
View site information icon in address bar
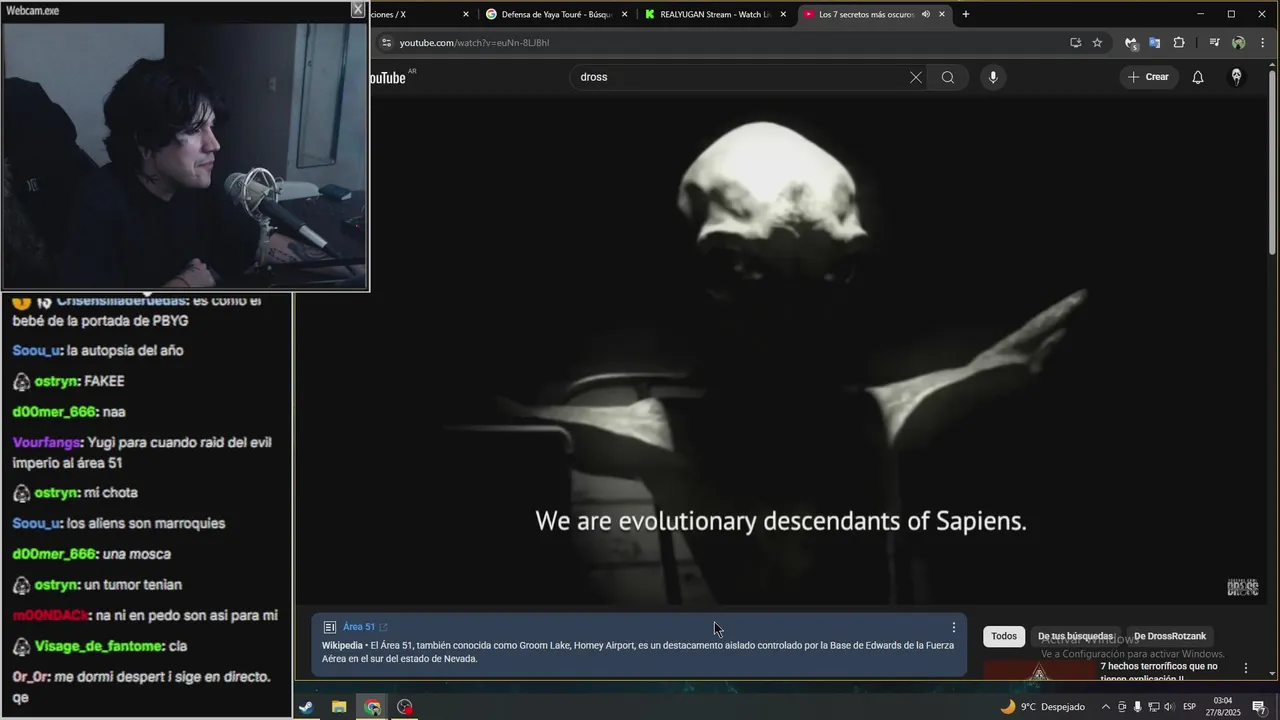pyautogui.click(x=386, y=43)
